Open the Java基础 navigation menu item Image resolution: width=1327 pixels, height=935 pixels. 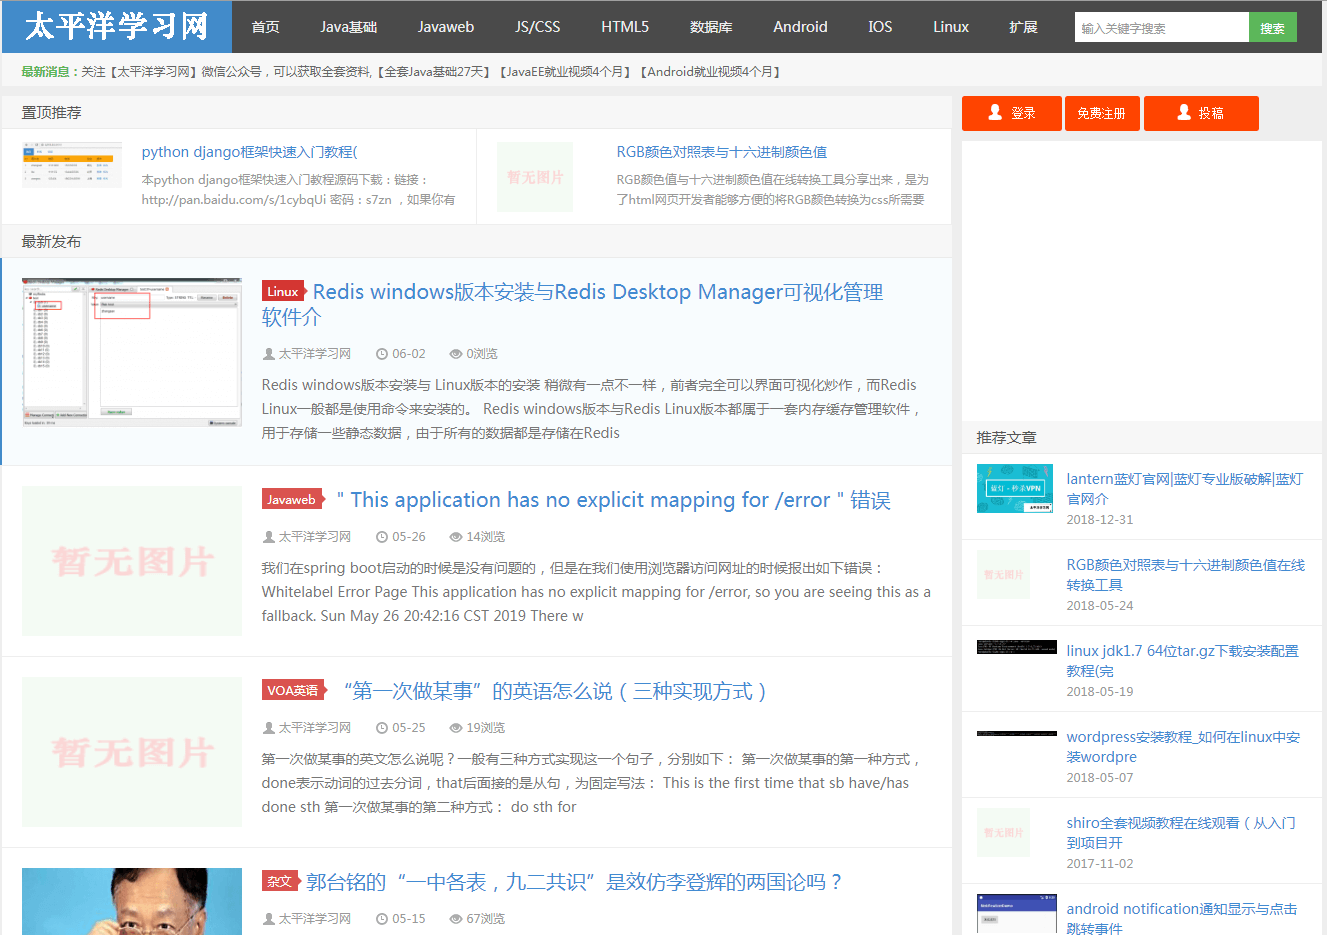348,27
